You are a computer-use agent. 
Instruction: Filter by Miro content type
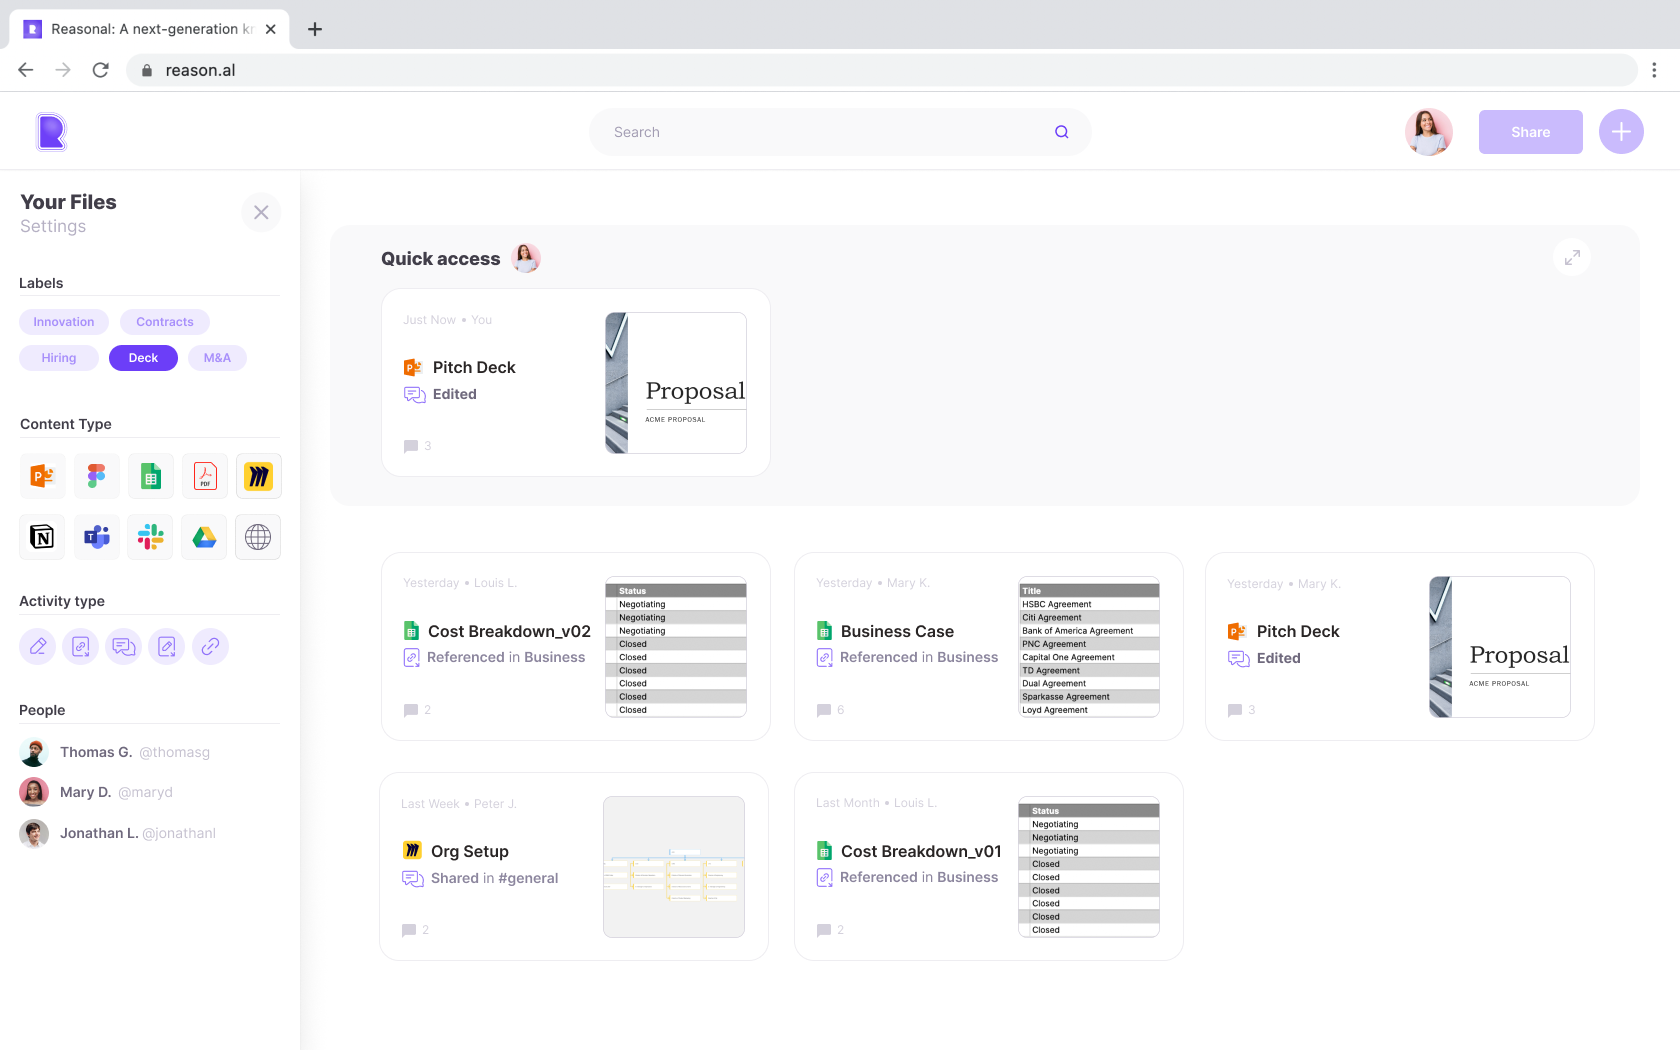click(x=258, y=477)
